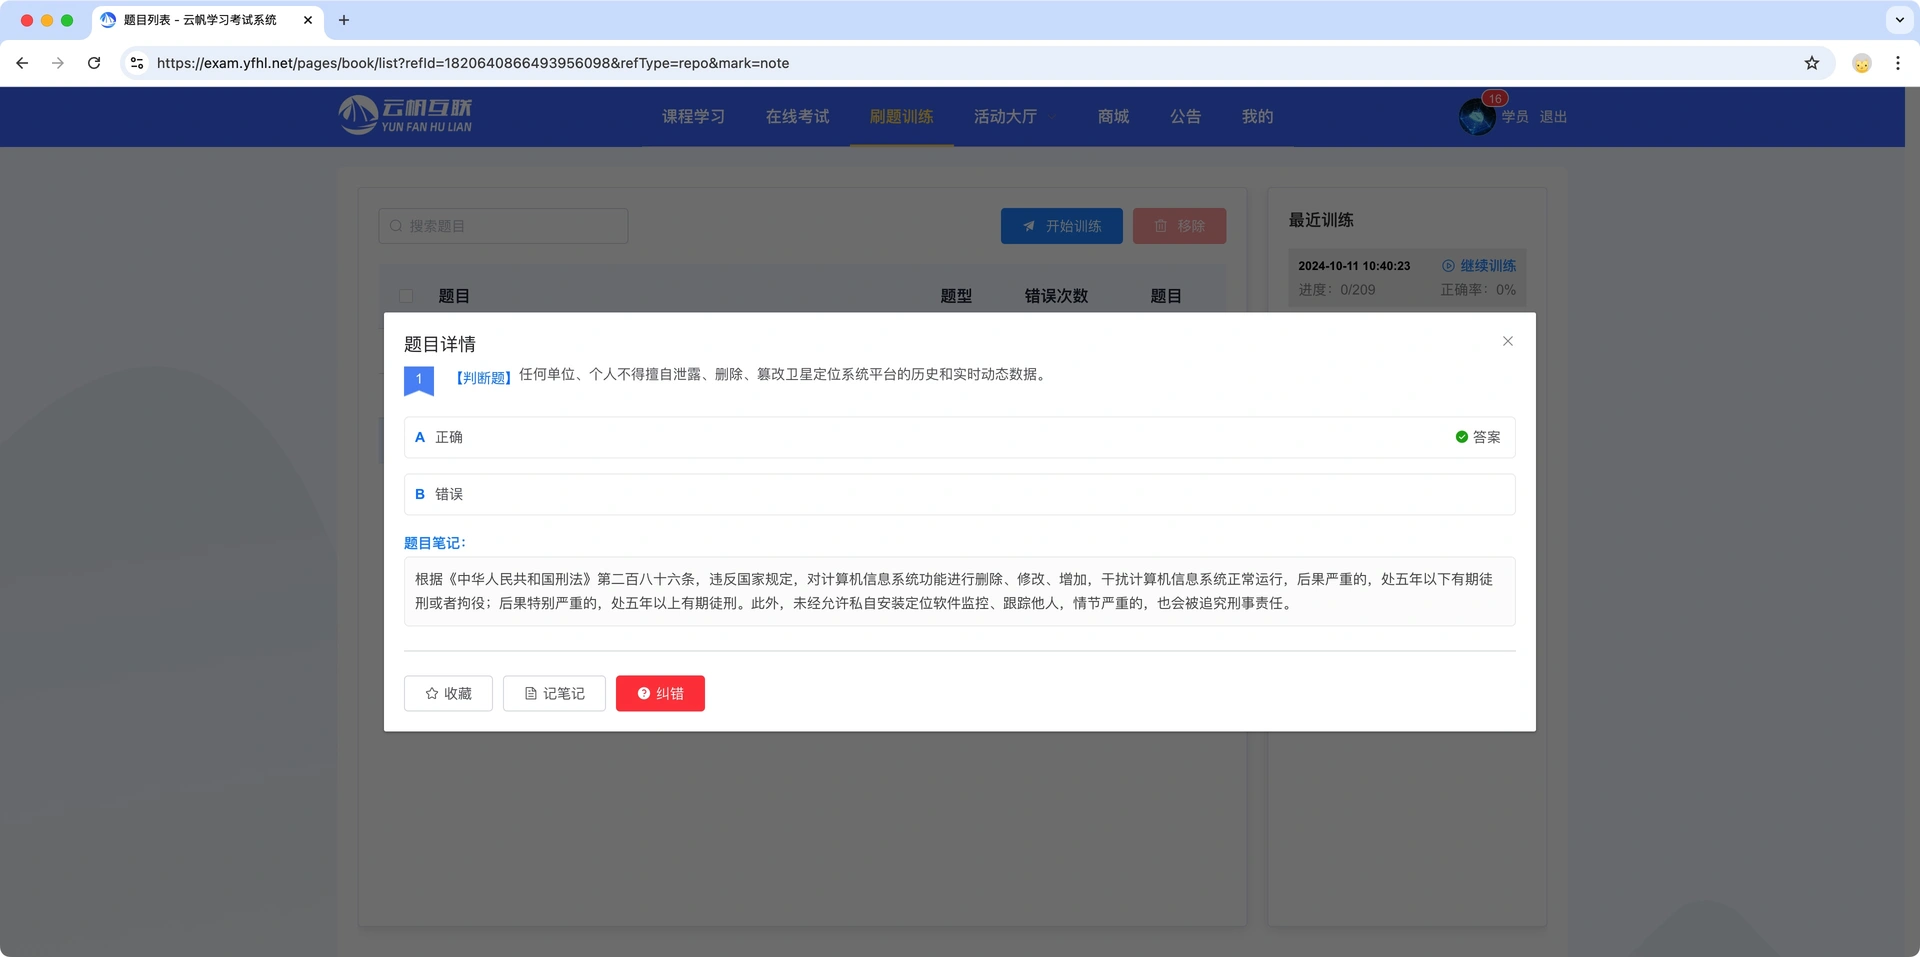Bookmark the page with the star icon
Screen dimensions: 1920x957
pyautogui.click(x=1812, y=63)
